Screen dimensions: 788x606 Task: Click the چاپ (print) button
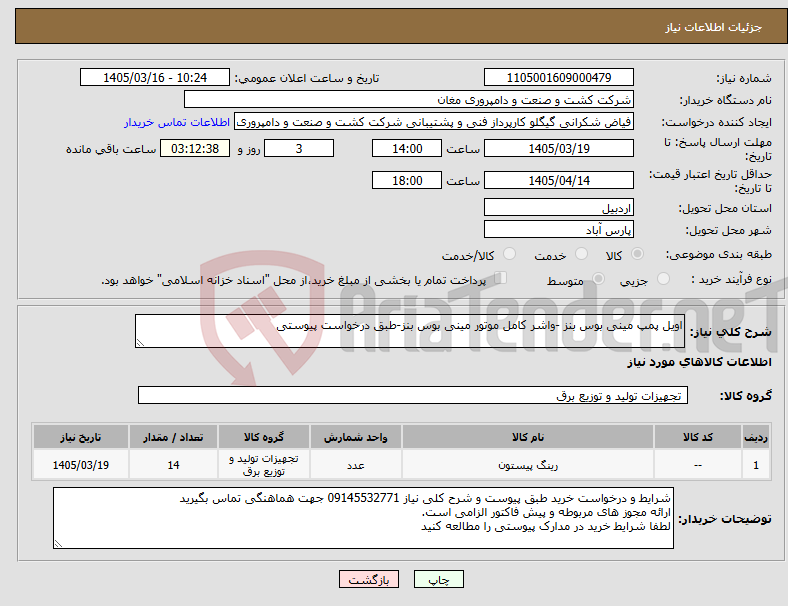point(438,579)
